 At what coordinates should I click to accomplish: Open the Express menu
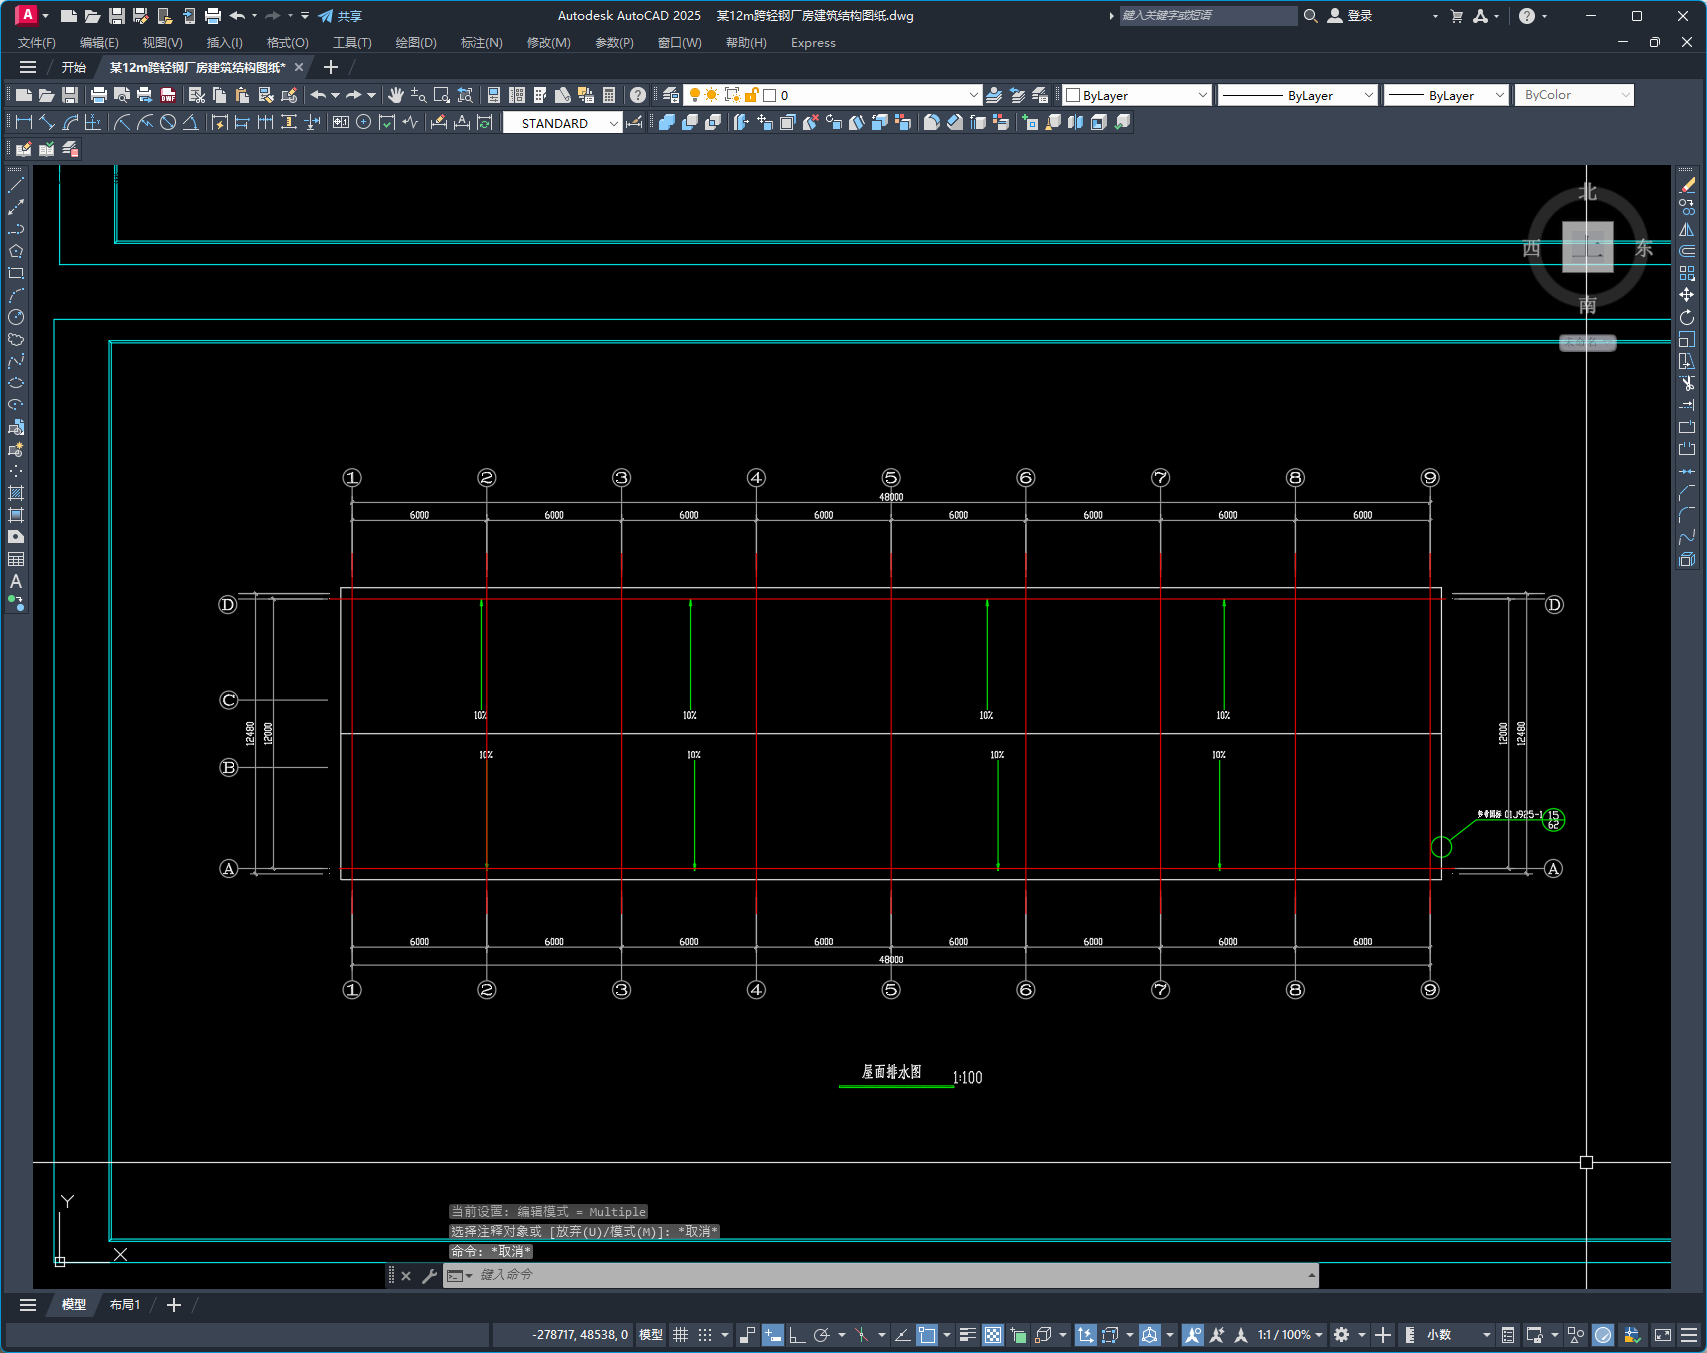click(813, 43)
